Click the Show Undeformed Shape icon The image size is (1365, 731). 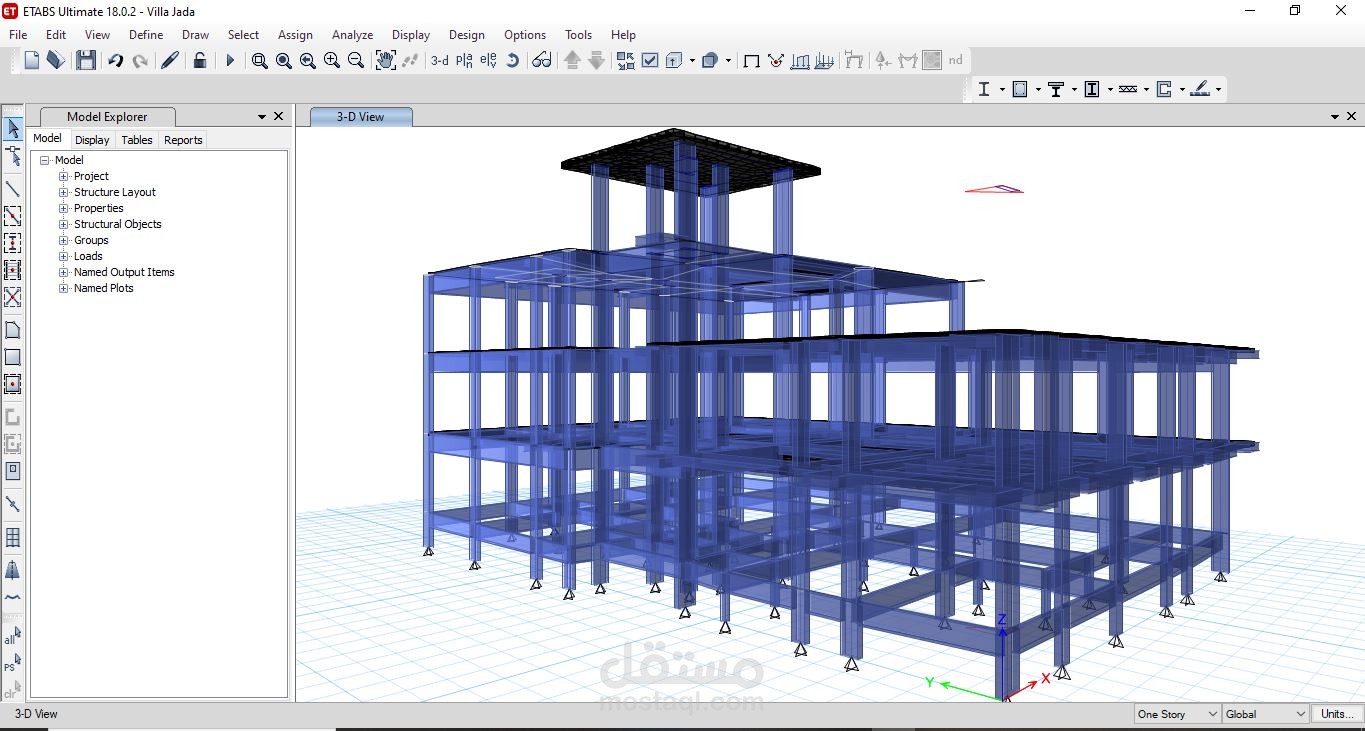point(752,61)
